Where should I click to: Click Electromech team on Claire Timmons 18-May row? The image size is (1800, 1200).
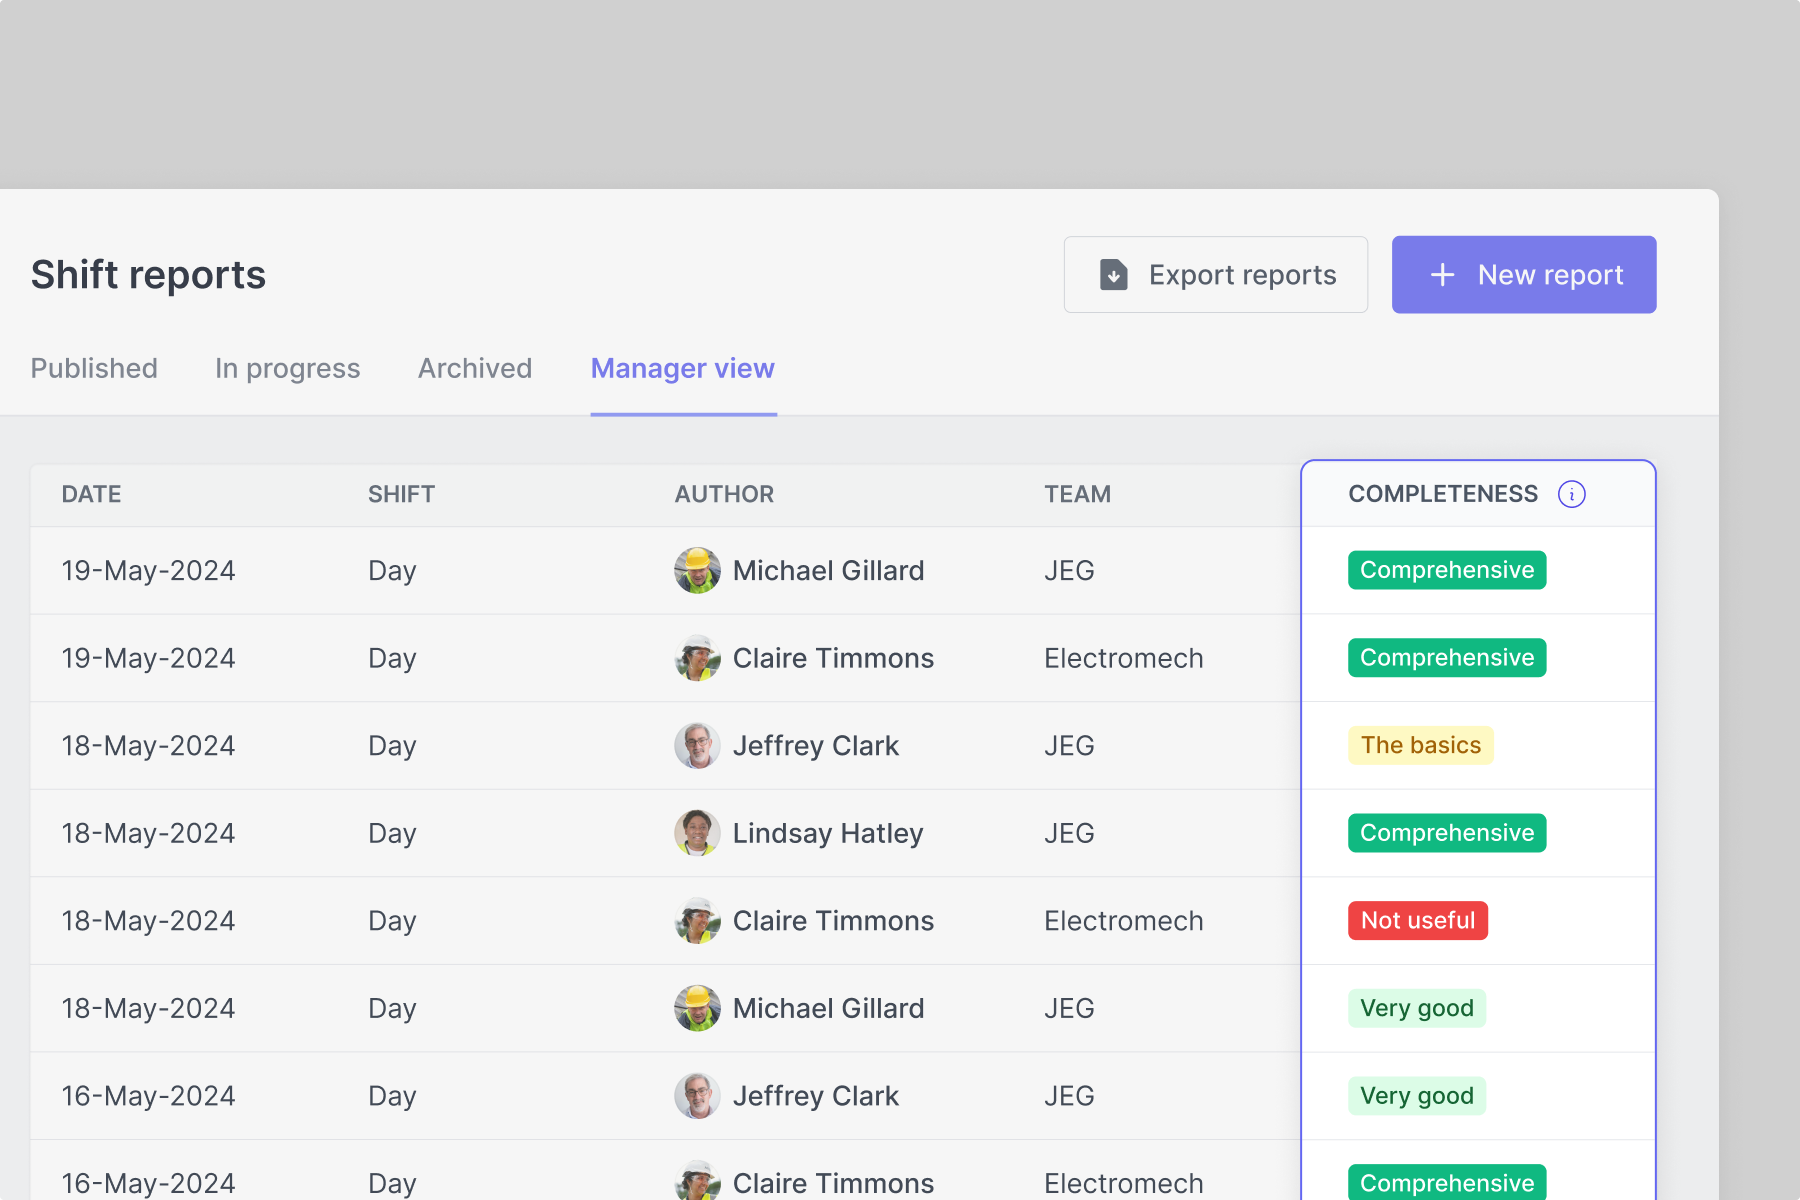pyautogui.click(x=1124, y=921)
